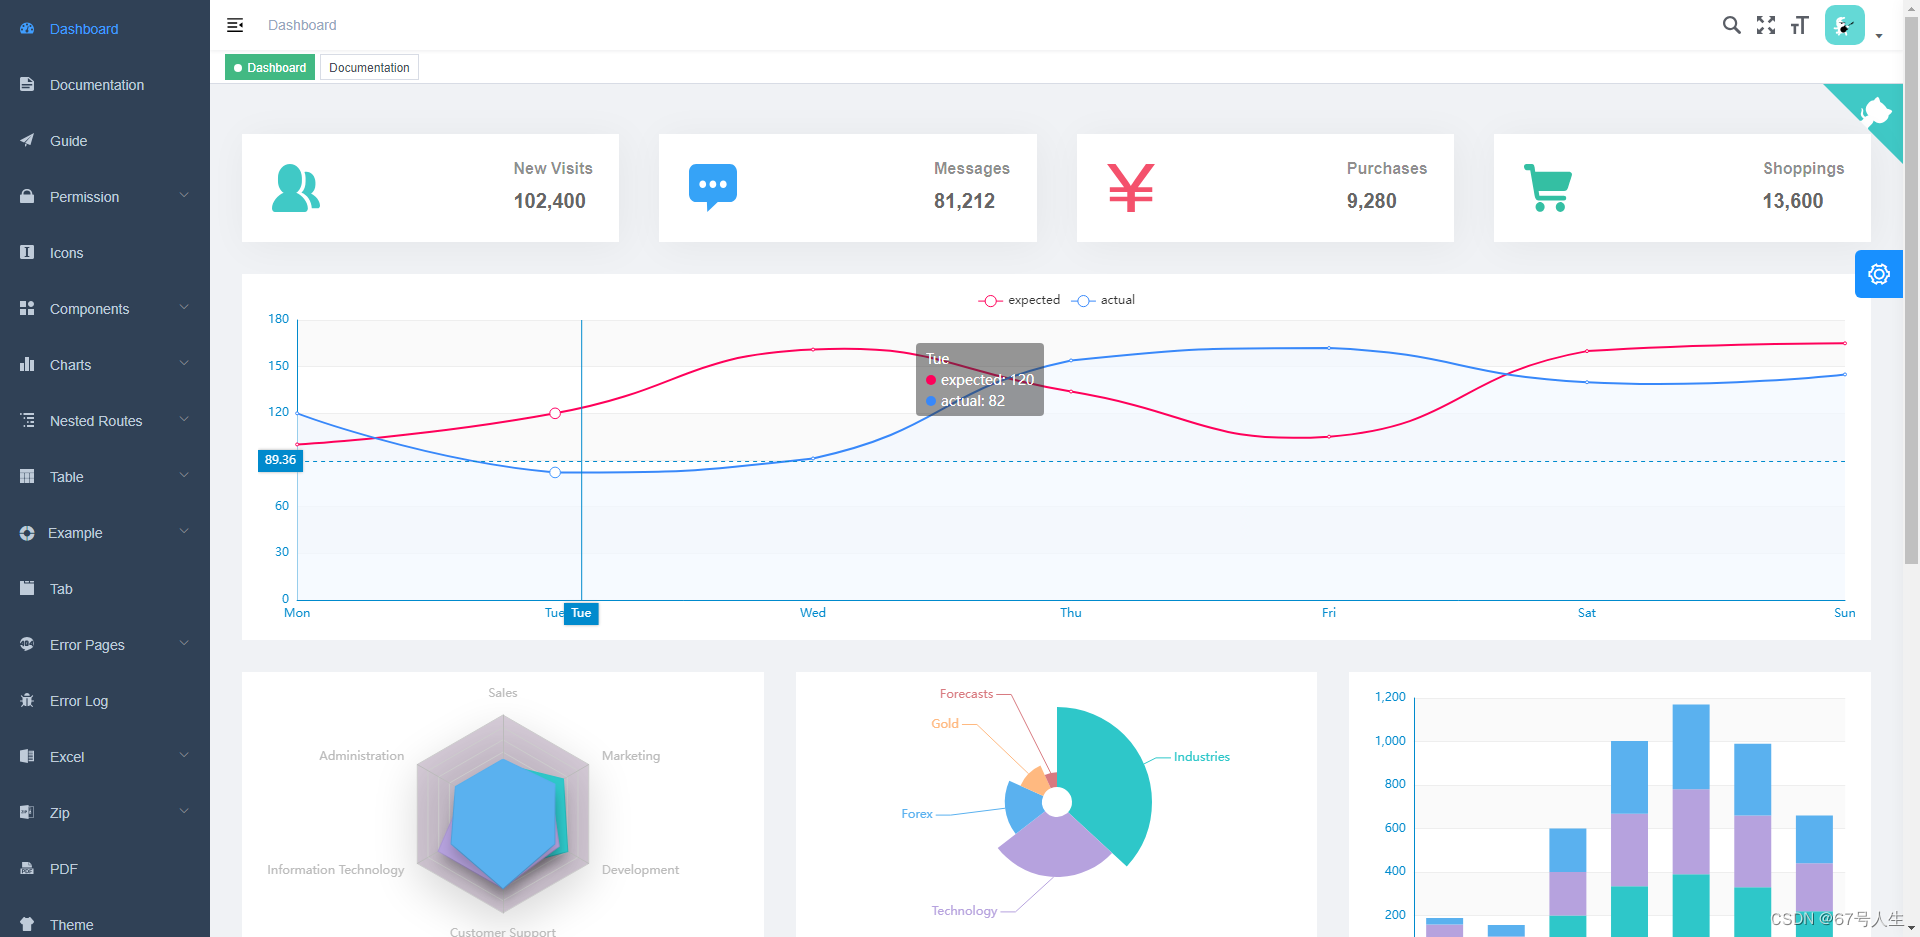Viewport: 1920px width, 937px height.
Task: Expand the Error Pages chevron
Action: tap(184, 644)
